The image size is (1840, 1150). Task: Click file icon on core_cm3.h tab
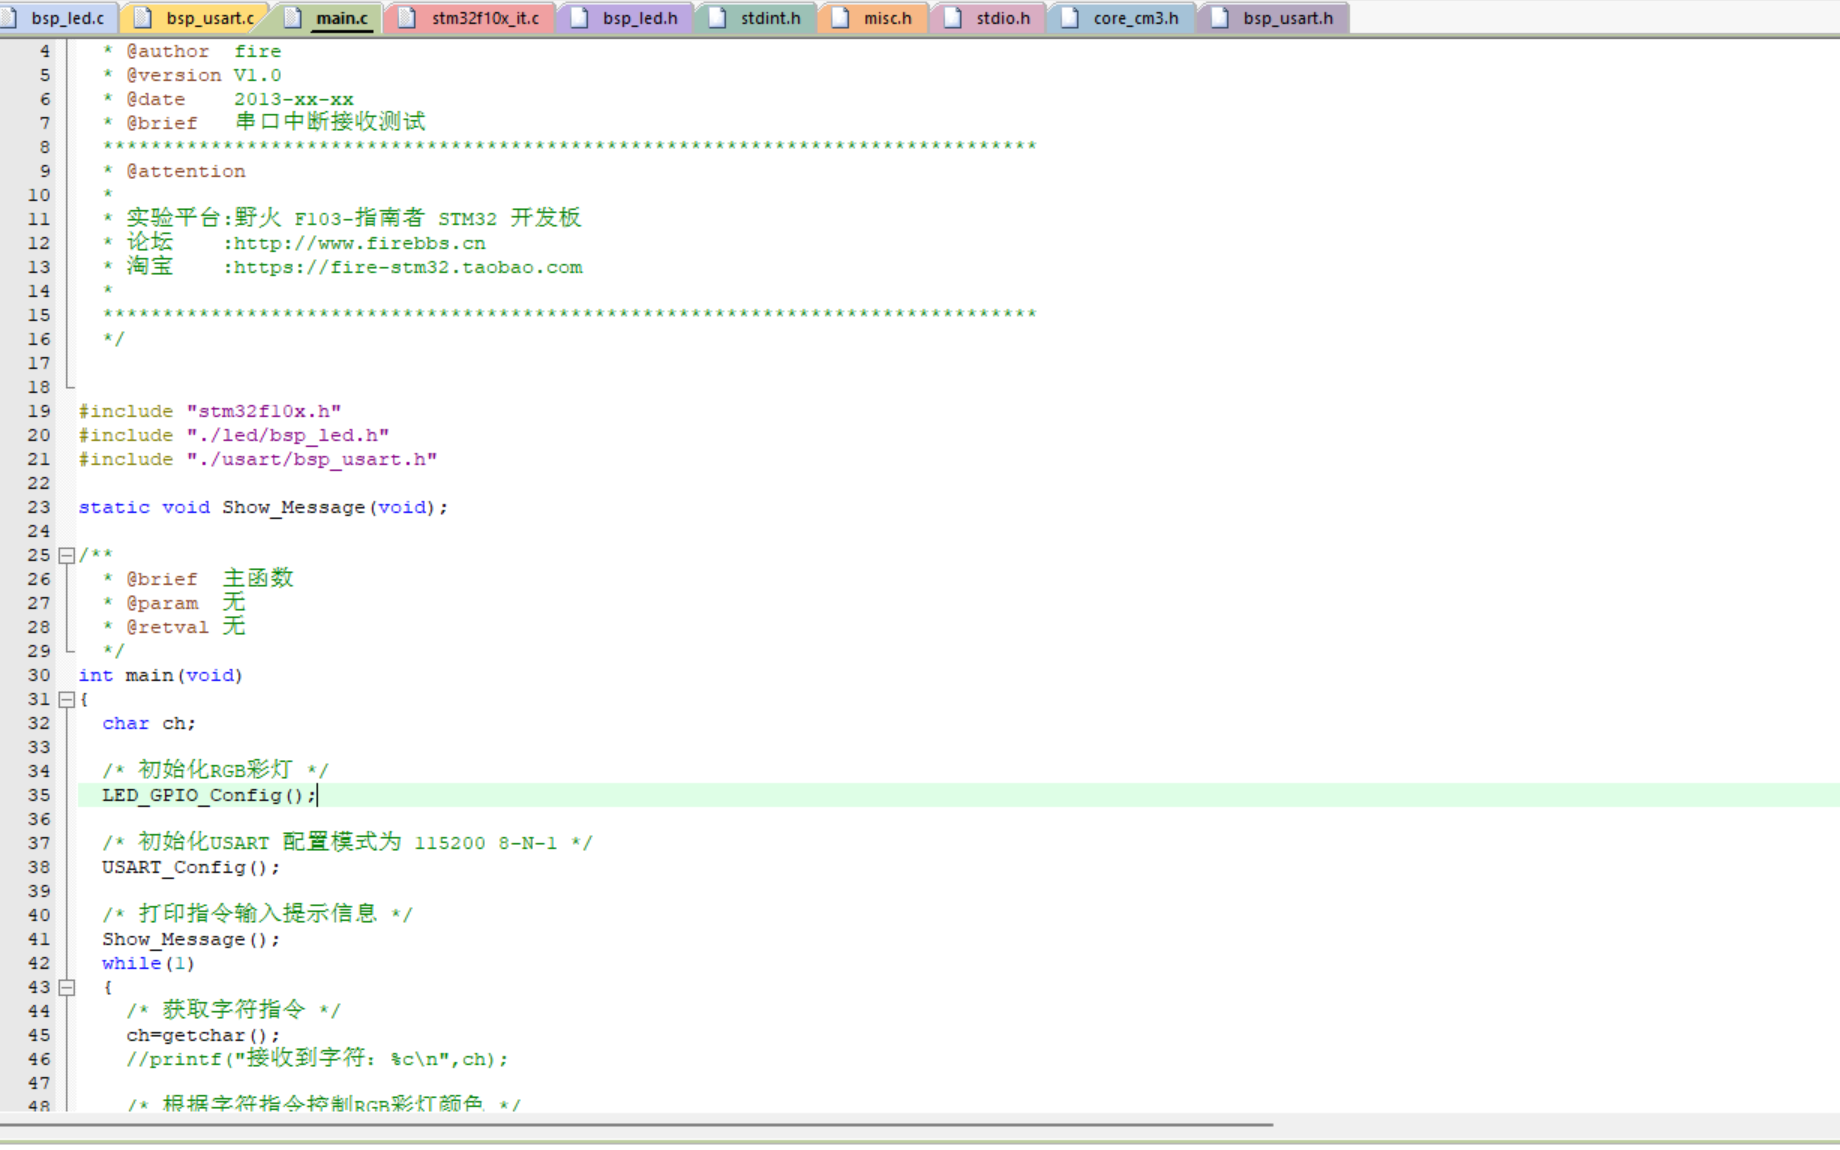pyautogui.click(x=1070, y=18)
